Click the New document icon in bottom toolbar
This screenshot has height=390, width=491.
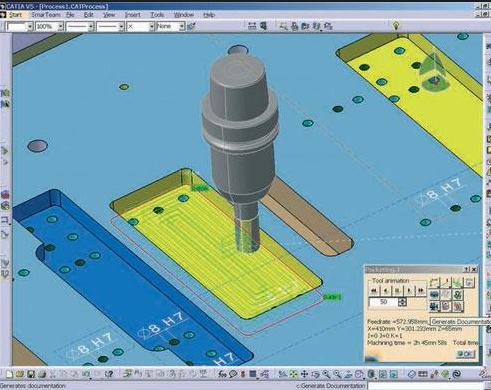pyautogui.click(x=9, y=374)
